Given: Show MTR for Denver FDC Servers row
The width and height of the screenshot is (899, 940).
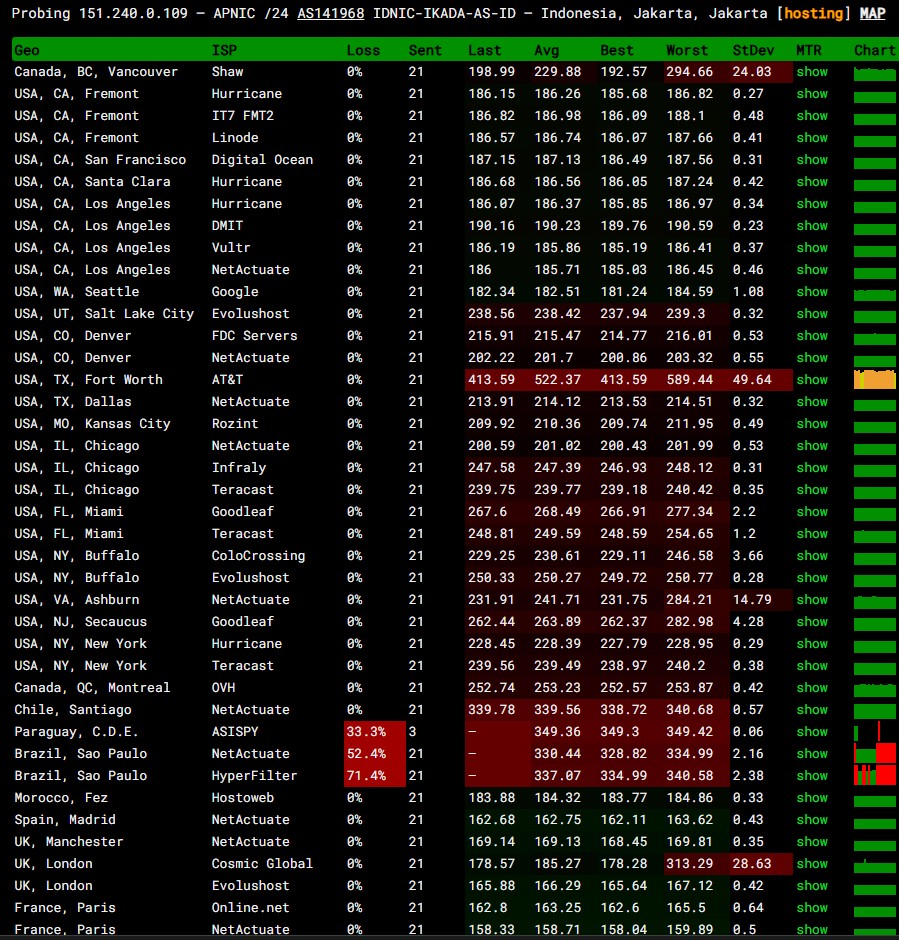Looking at the screenshot, I should click(x=811, y=336).
